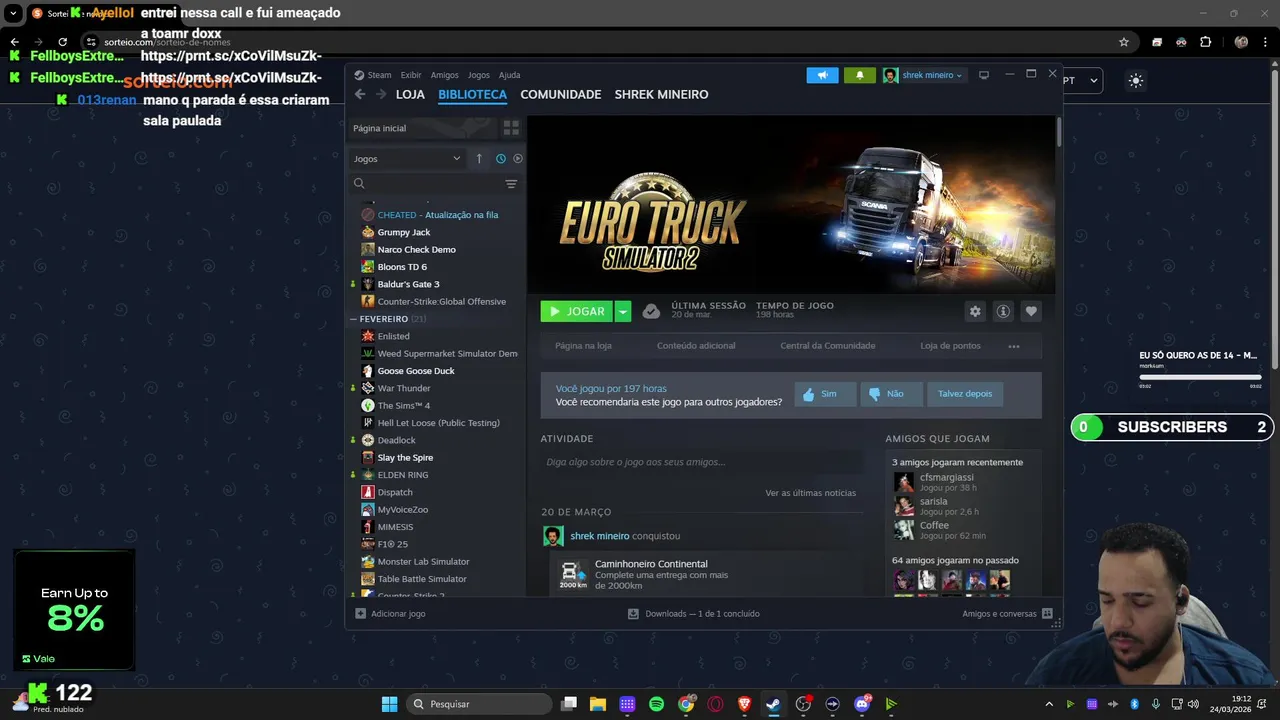The width and height of the screenshot is (1280, 720).
Task: Choose Talvez depois button
Action: coord(965,394)
